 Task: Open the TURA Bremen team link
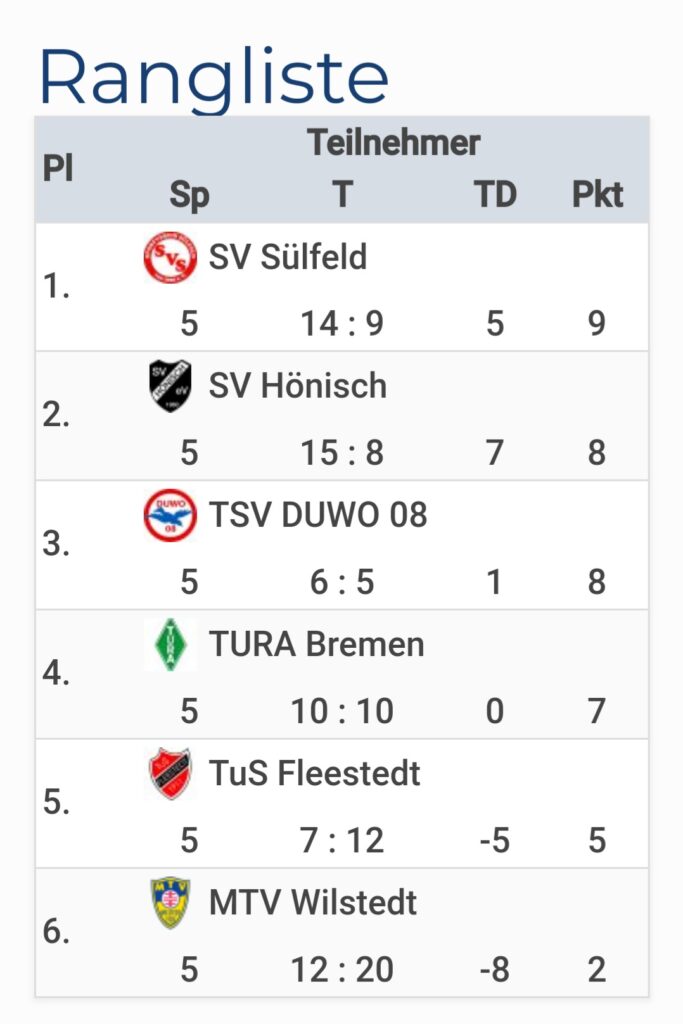click(x=317, y=644)
